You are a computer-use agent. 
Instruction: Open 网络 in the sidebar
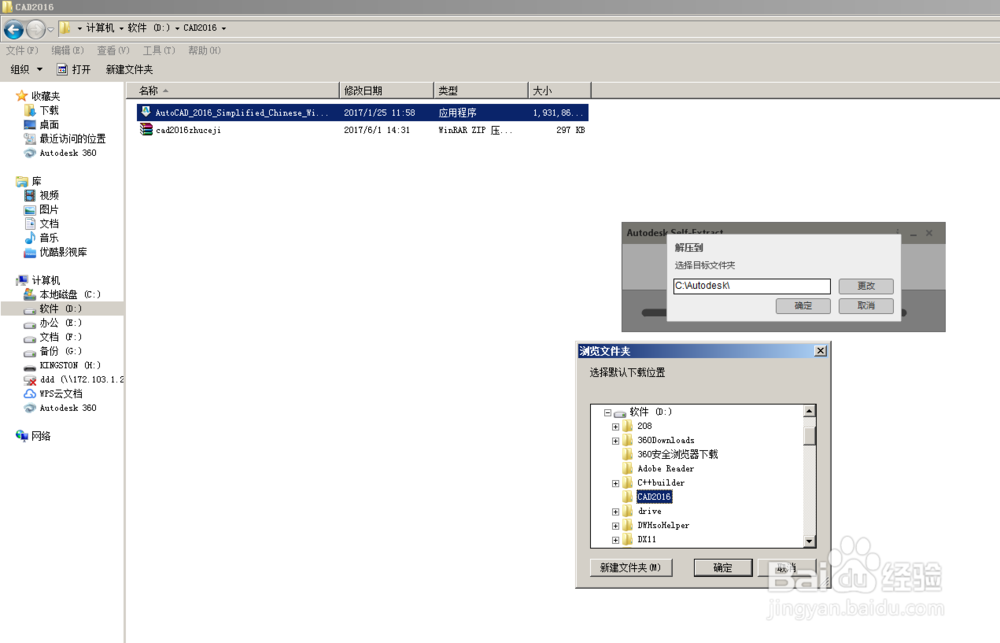[41, 436]
